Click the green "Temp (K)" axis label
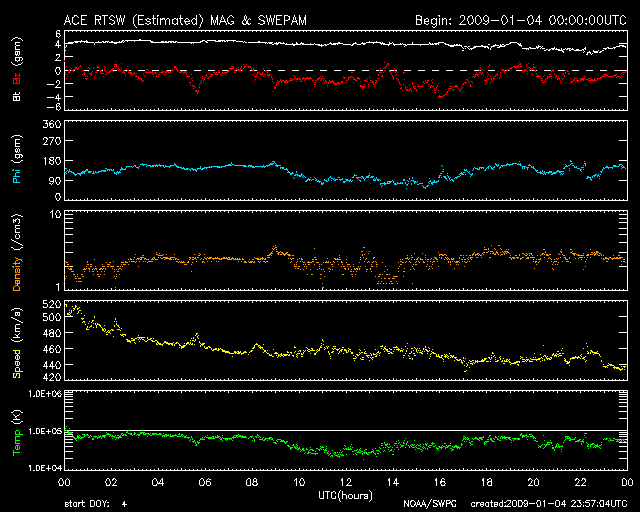640x512 pixels. tap(17, 433)
